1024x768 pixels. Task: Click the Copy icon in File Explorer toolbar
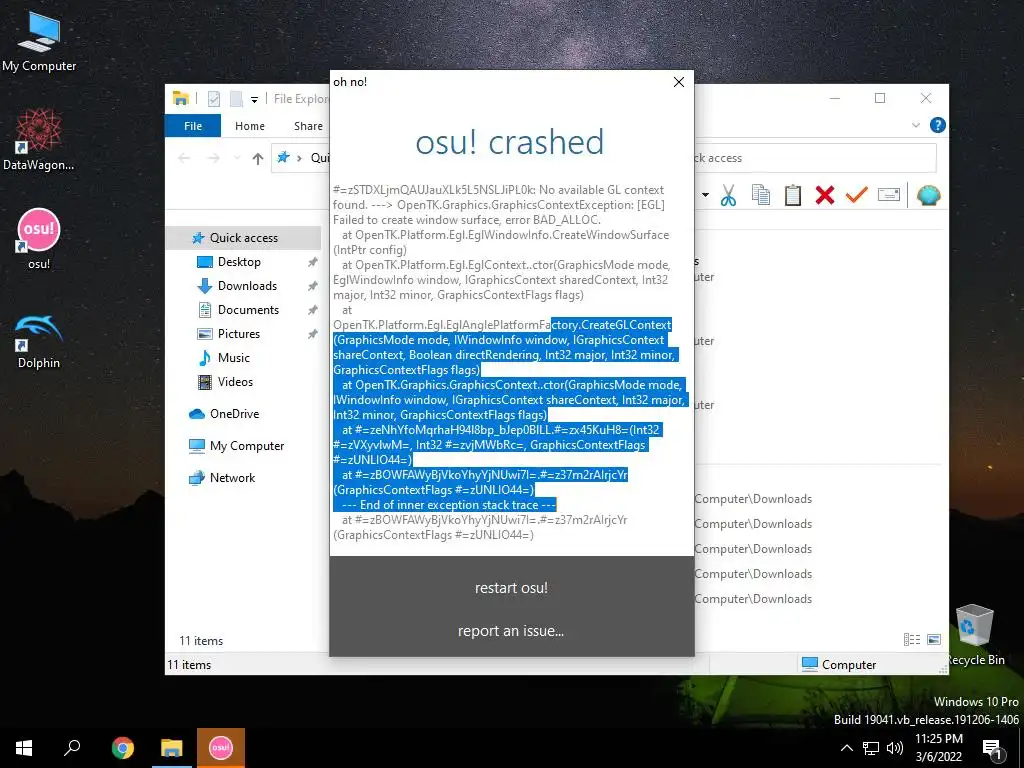pyautogui.click(x=760, y=195)
